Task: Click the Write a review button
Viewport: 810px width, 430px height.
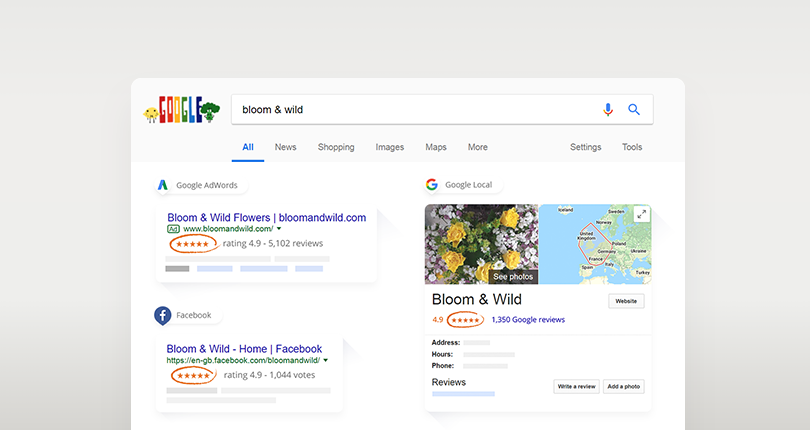Action: click(x=577, y=387)
